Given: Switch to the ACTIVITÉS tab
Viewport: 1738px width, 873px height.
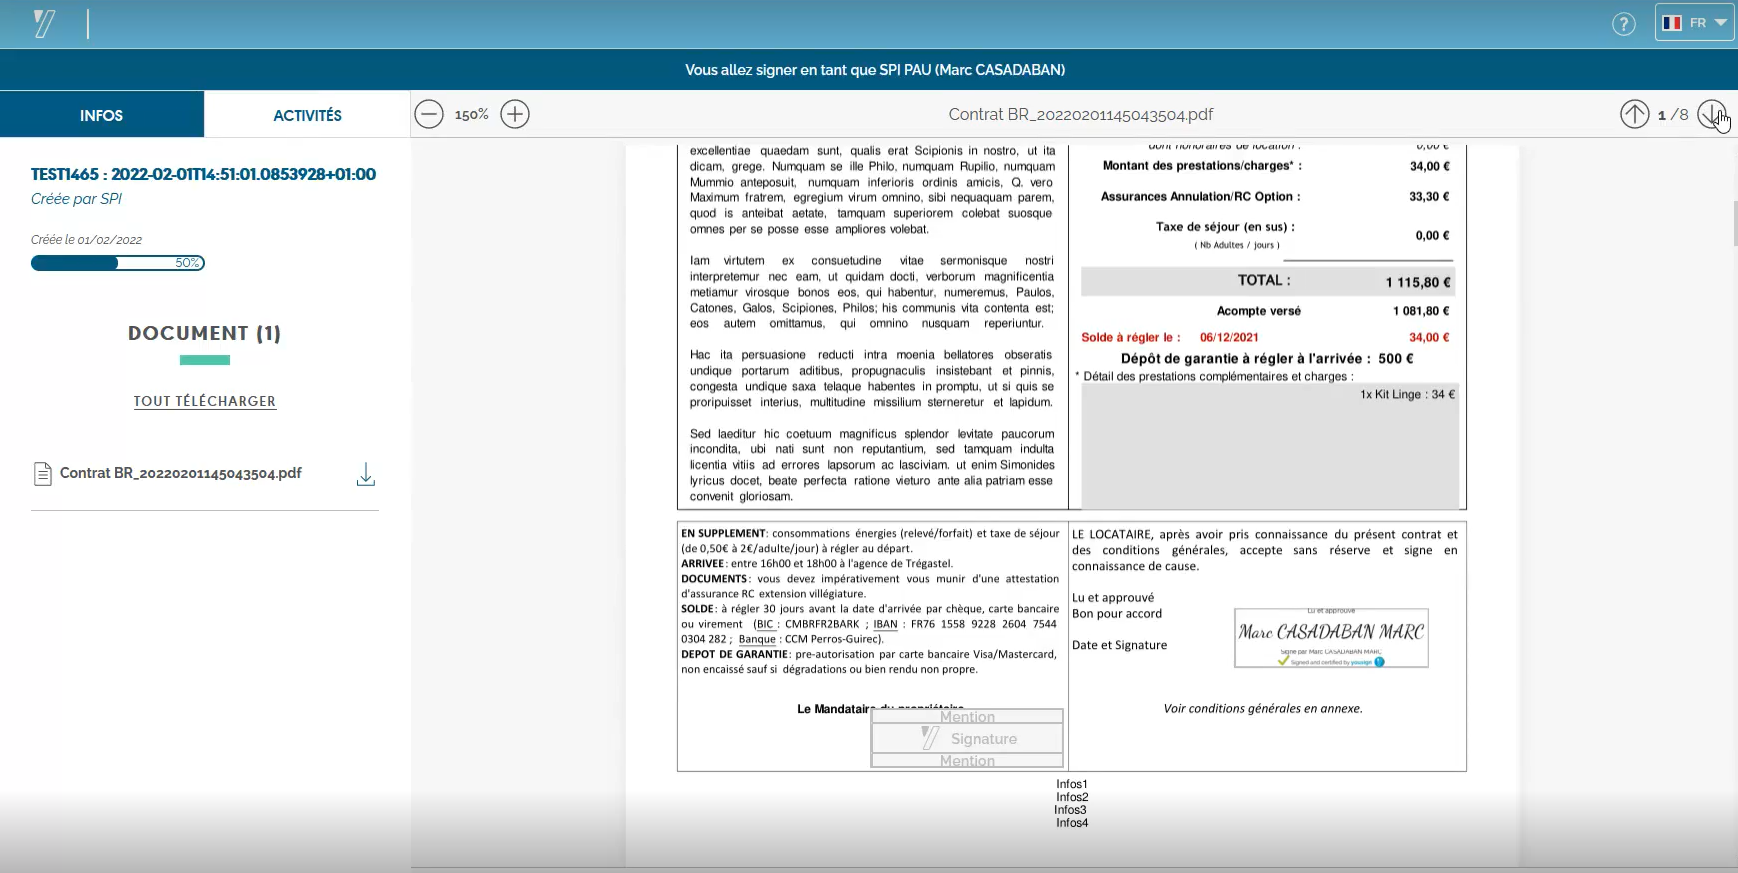Looking at the screenshot, I should tap(307, 115).
